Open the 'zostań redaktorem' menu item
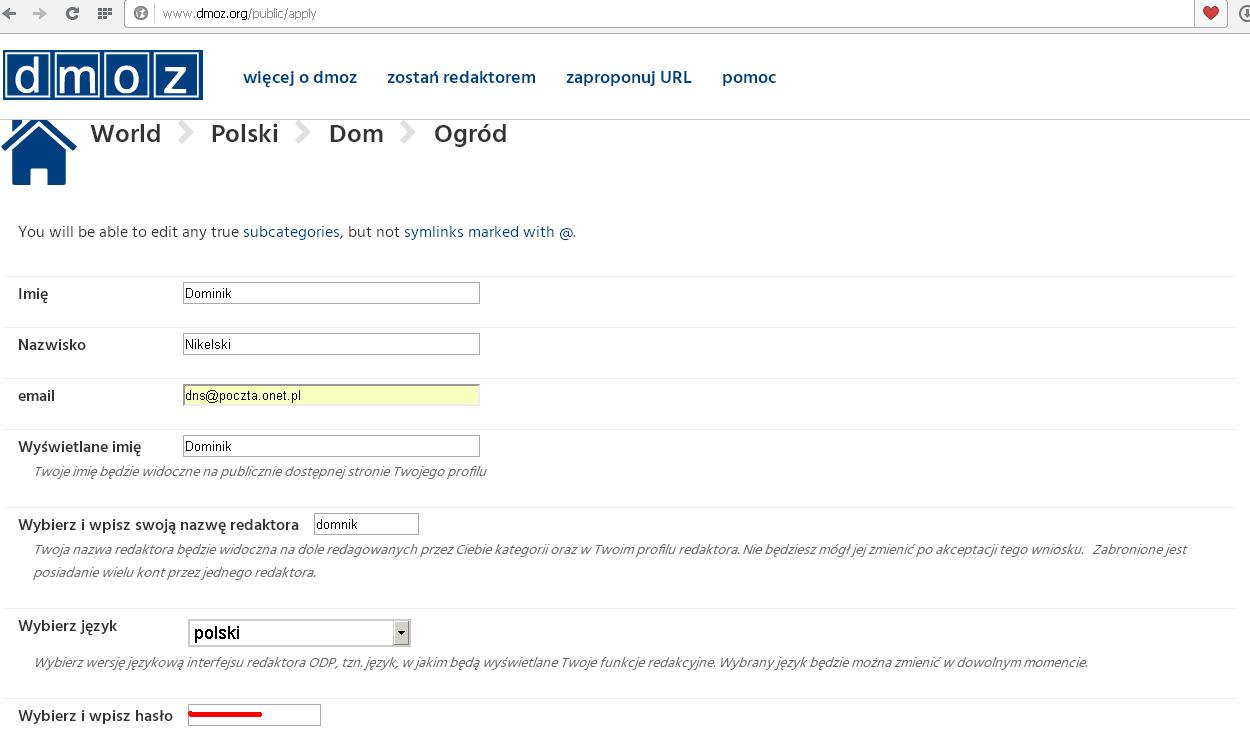The width and height of the screenshot is (1250, 733). (461, 77)
